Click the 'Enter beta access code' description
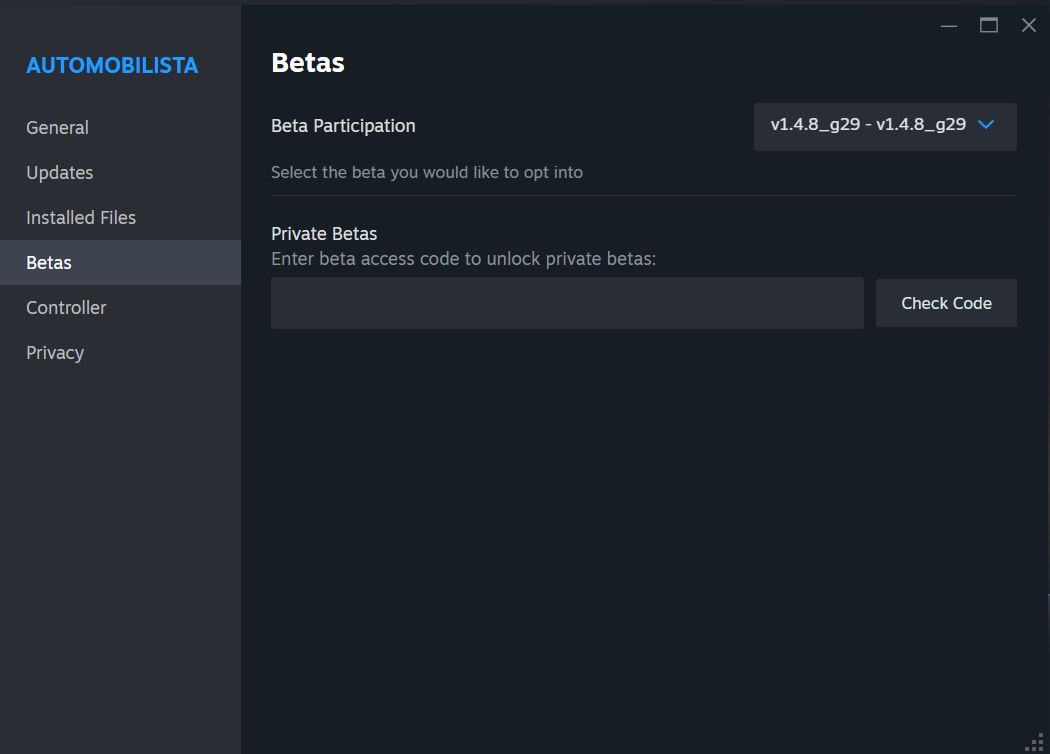Screen dimensions: 1050x754 [x=463, y=259]
